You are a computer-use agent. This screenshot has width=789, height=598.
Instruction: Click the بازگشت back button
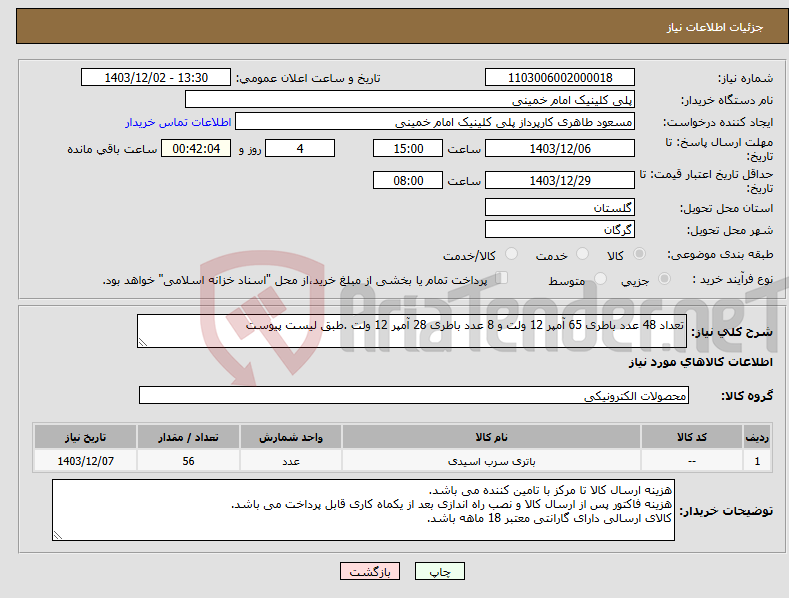point(370,571)
